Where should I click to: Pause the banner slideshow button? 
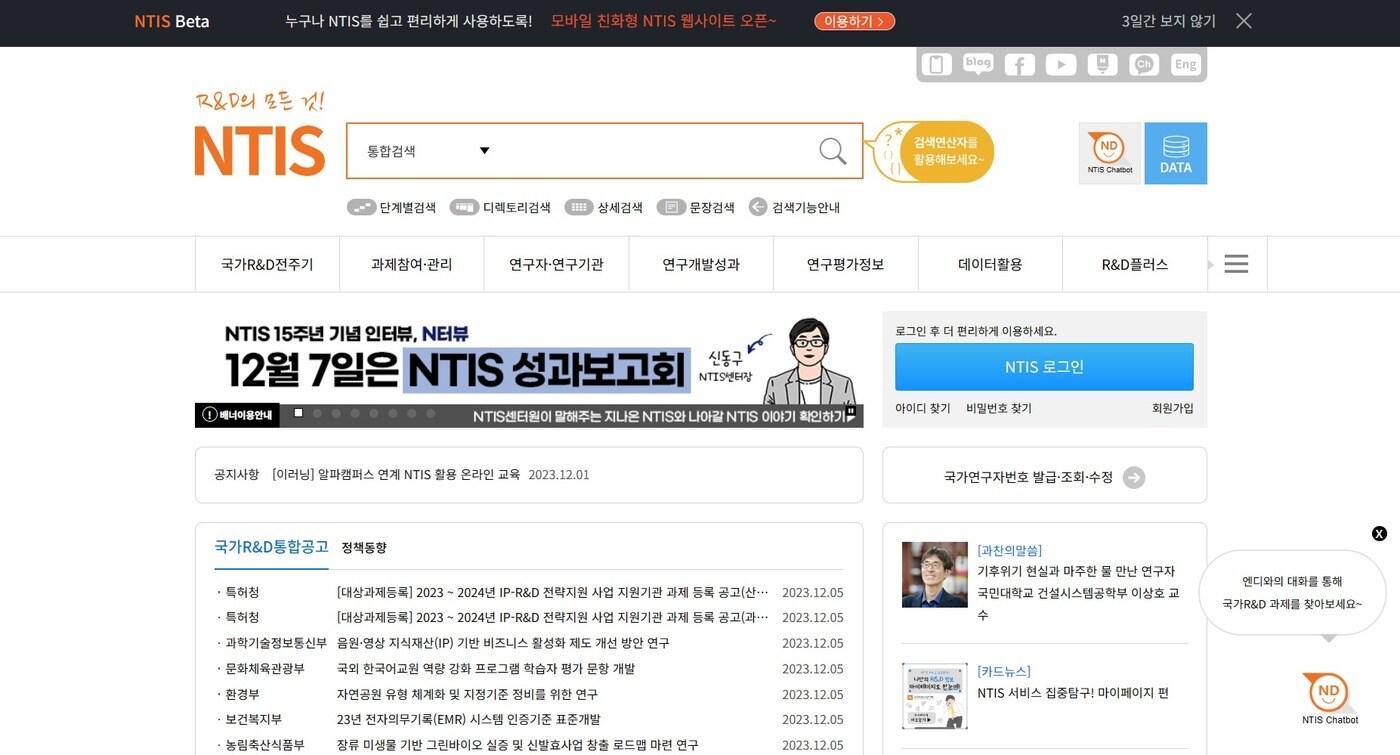(851, 411)
